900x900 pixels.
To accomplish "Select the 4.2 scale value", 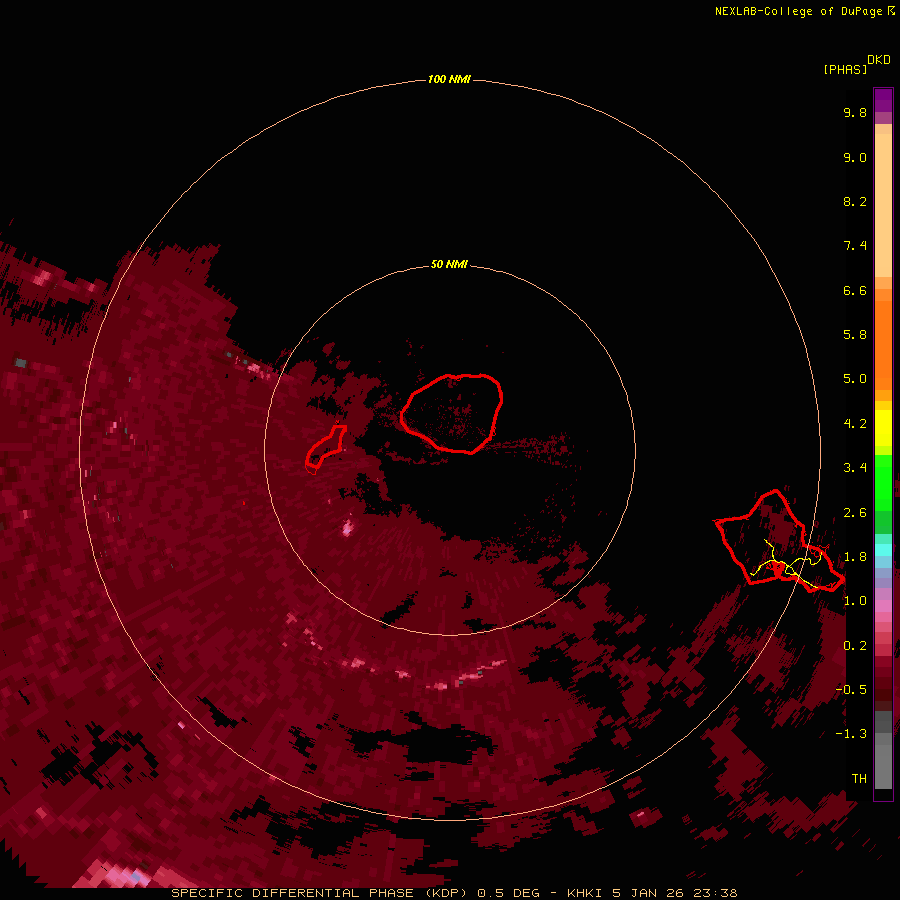I will (x=855, y=424).
